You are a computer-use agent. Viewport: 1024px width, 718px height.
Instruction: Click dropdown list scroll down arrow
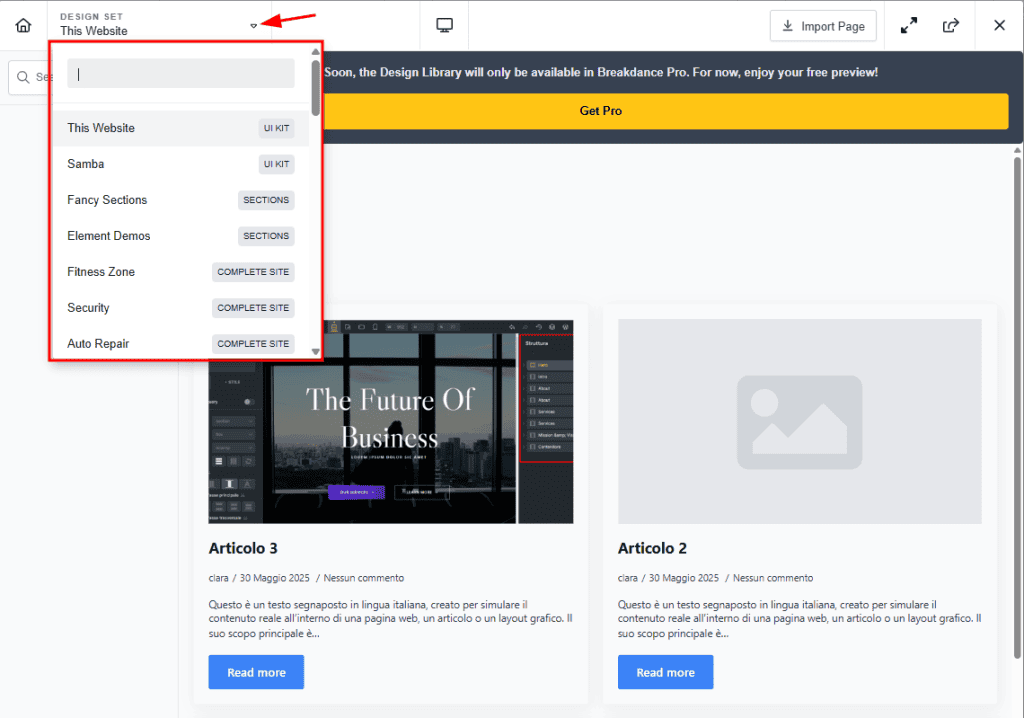[x=315, y=351]
